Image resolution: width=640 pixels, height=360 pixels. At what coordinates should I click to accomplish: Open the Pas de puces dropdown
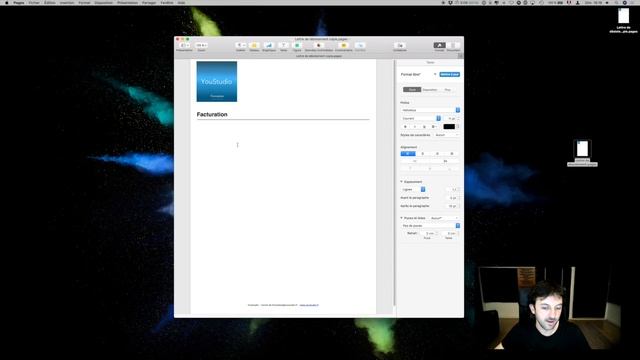click(x=430, y=226)
